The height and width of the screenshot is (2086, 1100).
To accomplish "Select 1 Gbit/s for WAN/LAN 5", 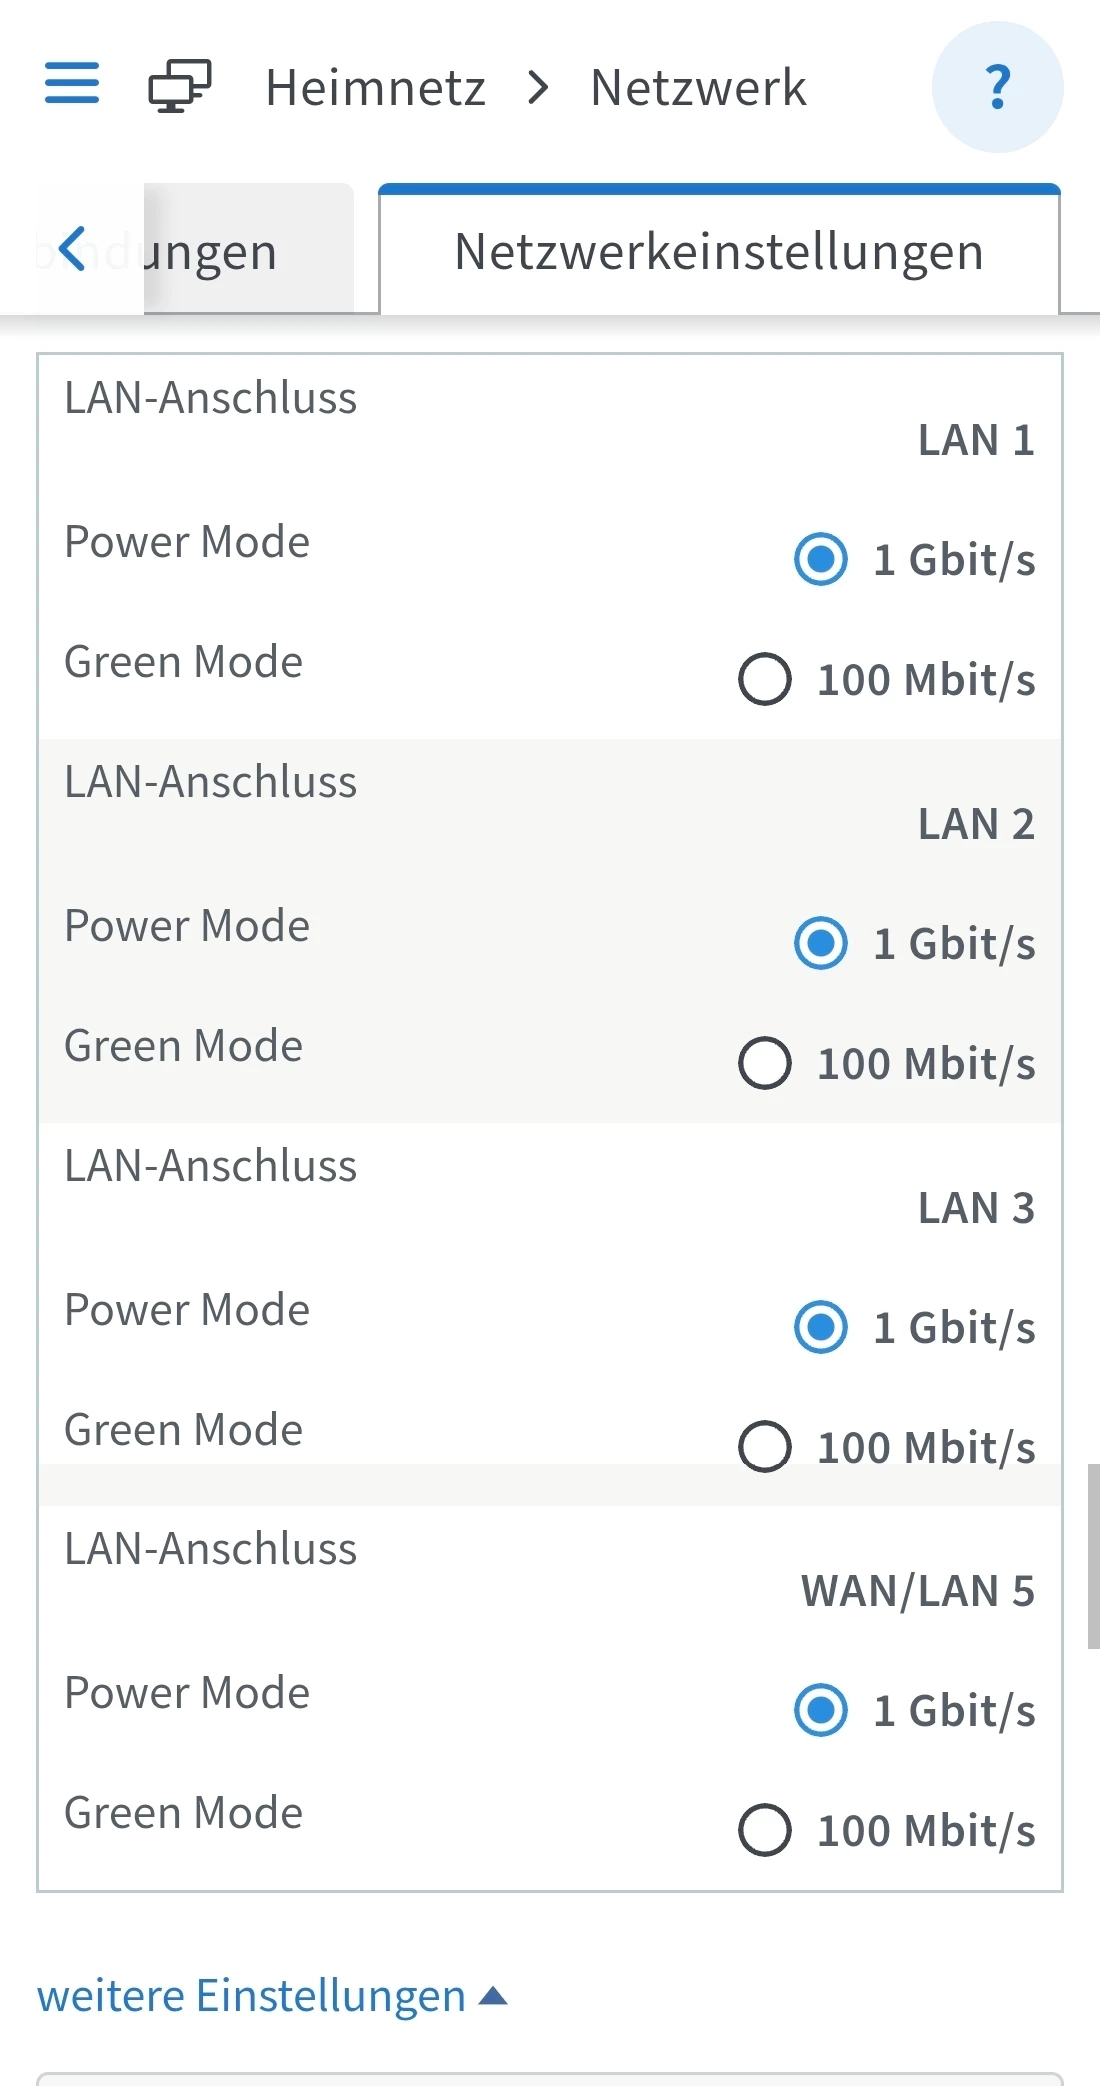I will tap(821, 1710).
